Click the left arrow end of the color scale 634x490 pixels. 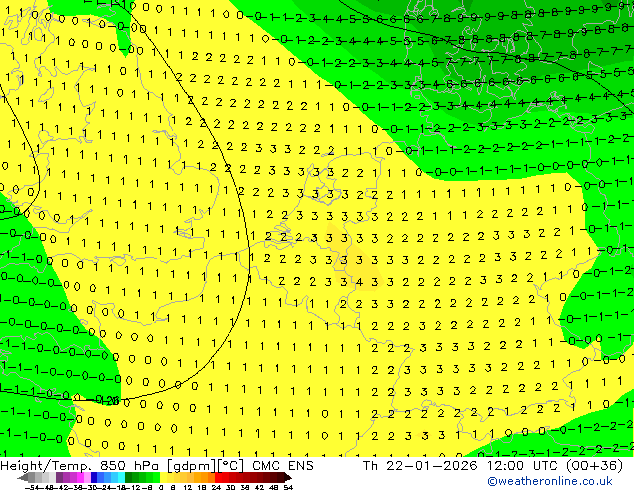click(23, 477)
